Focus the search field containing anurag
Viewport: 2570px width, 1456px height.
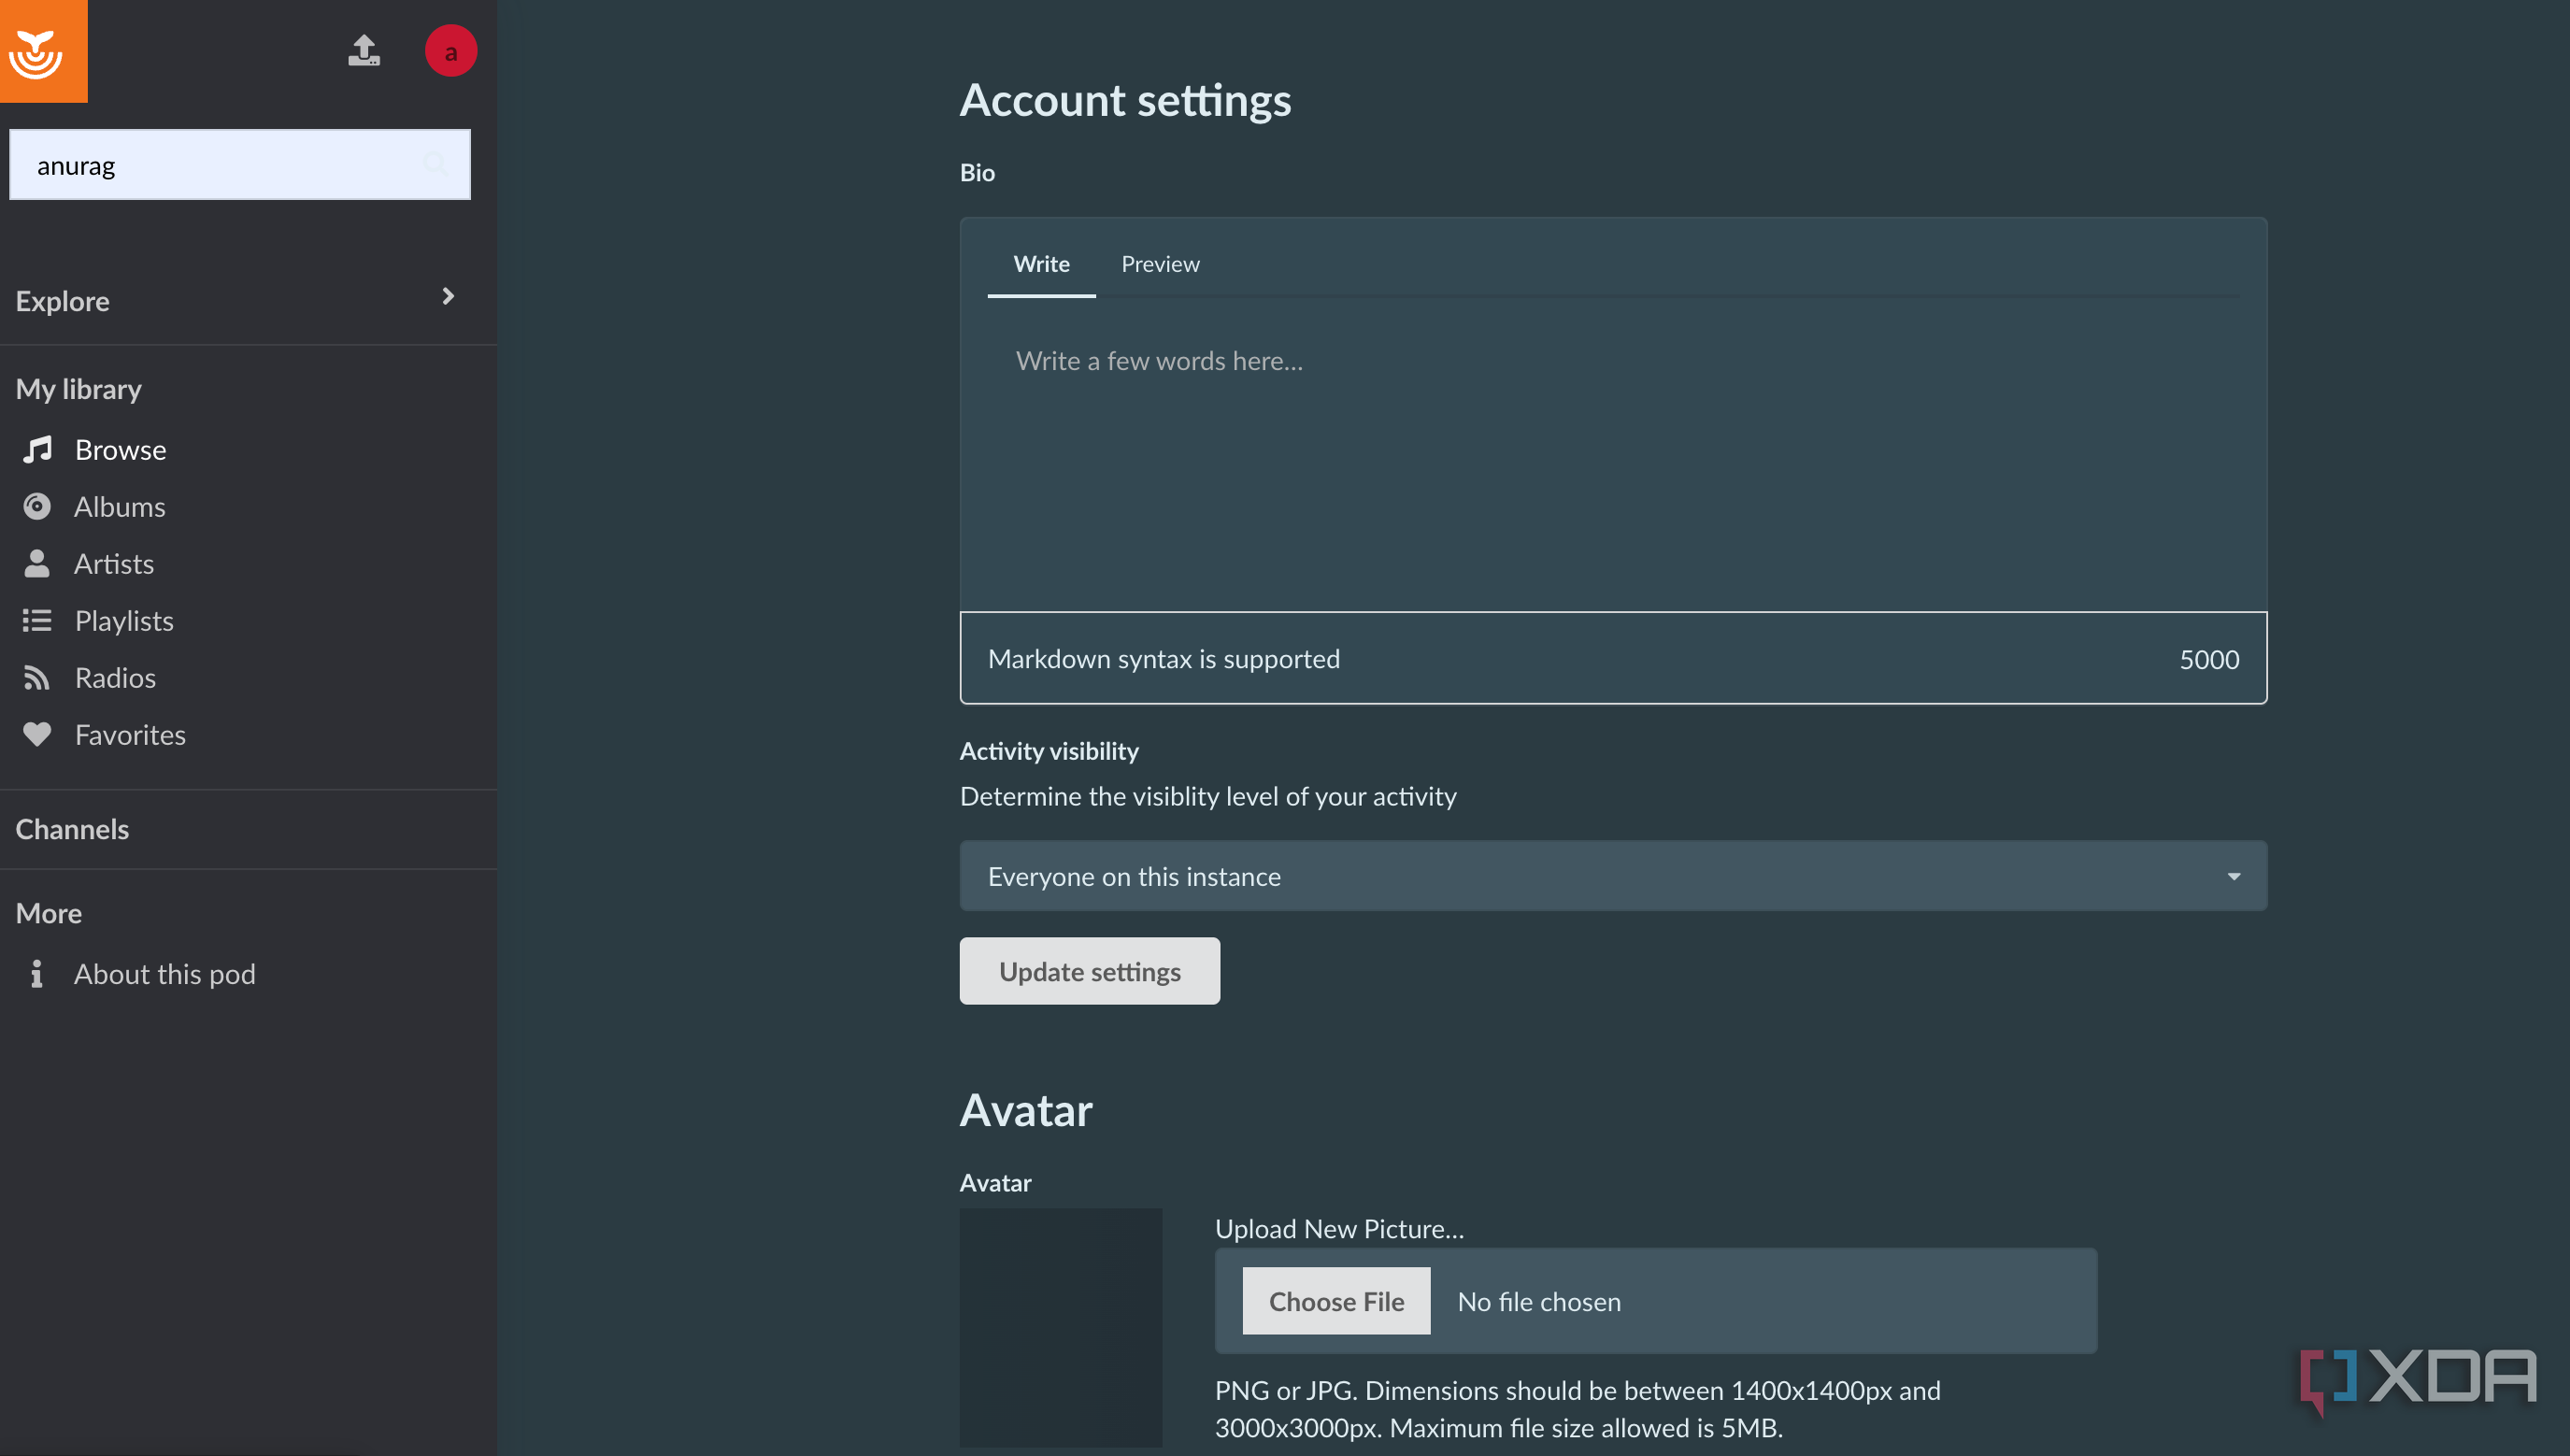coord(240,164)
